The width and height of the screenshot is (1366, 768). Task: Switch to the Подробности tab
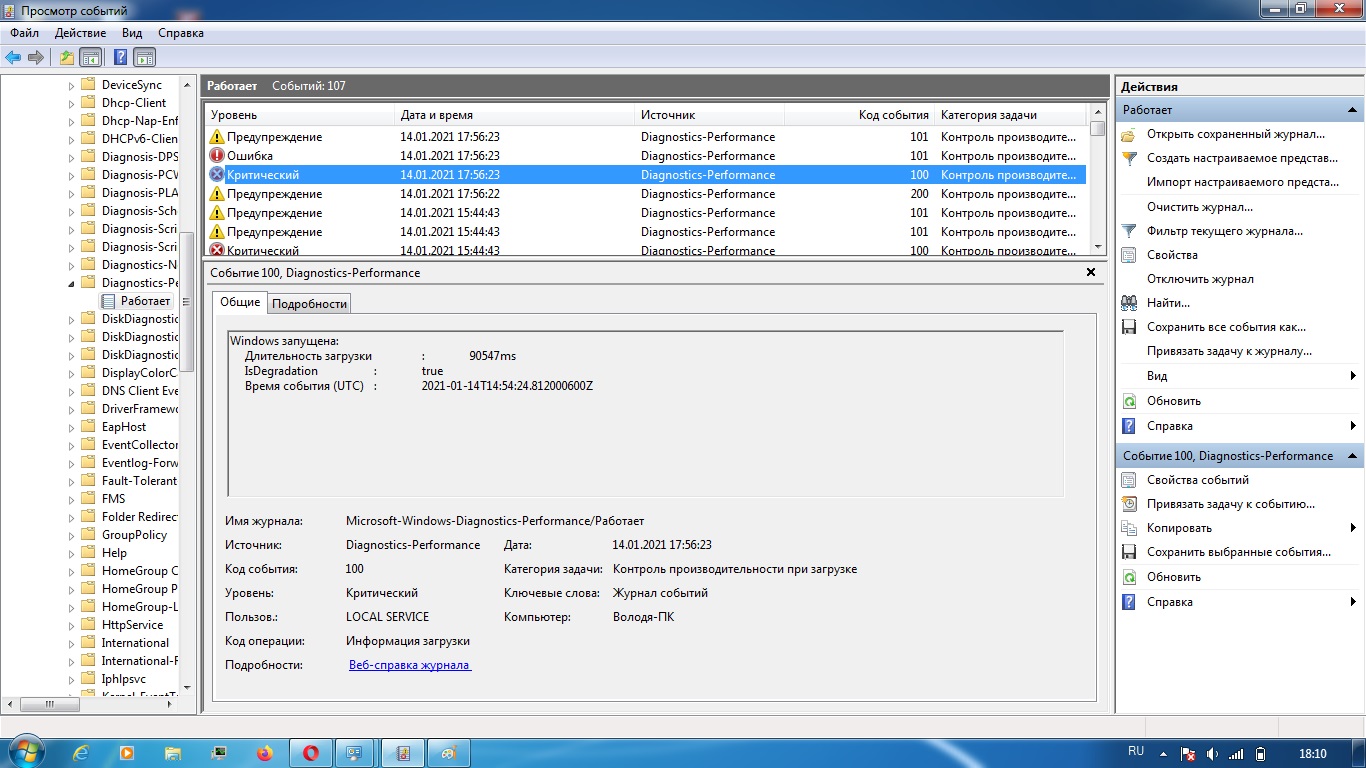point(310,303)
